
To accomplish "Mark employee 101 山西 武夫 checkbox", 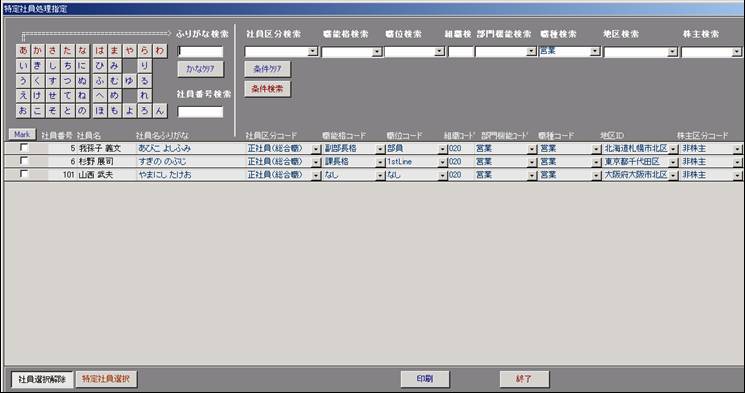I will [x=23, y=174].
